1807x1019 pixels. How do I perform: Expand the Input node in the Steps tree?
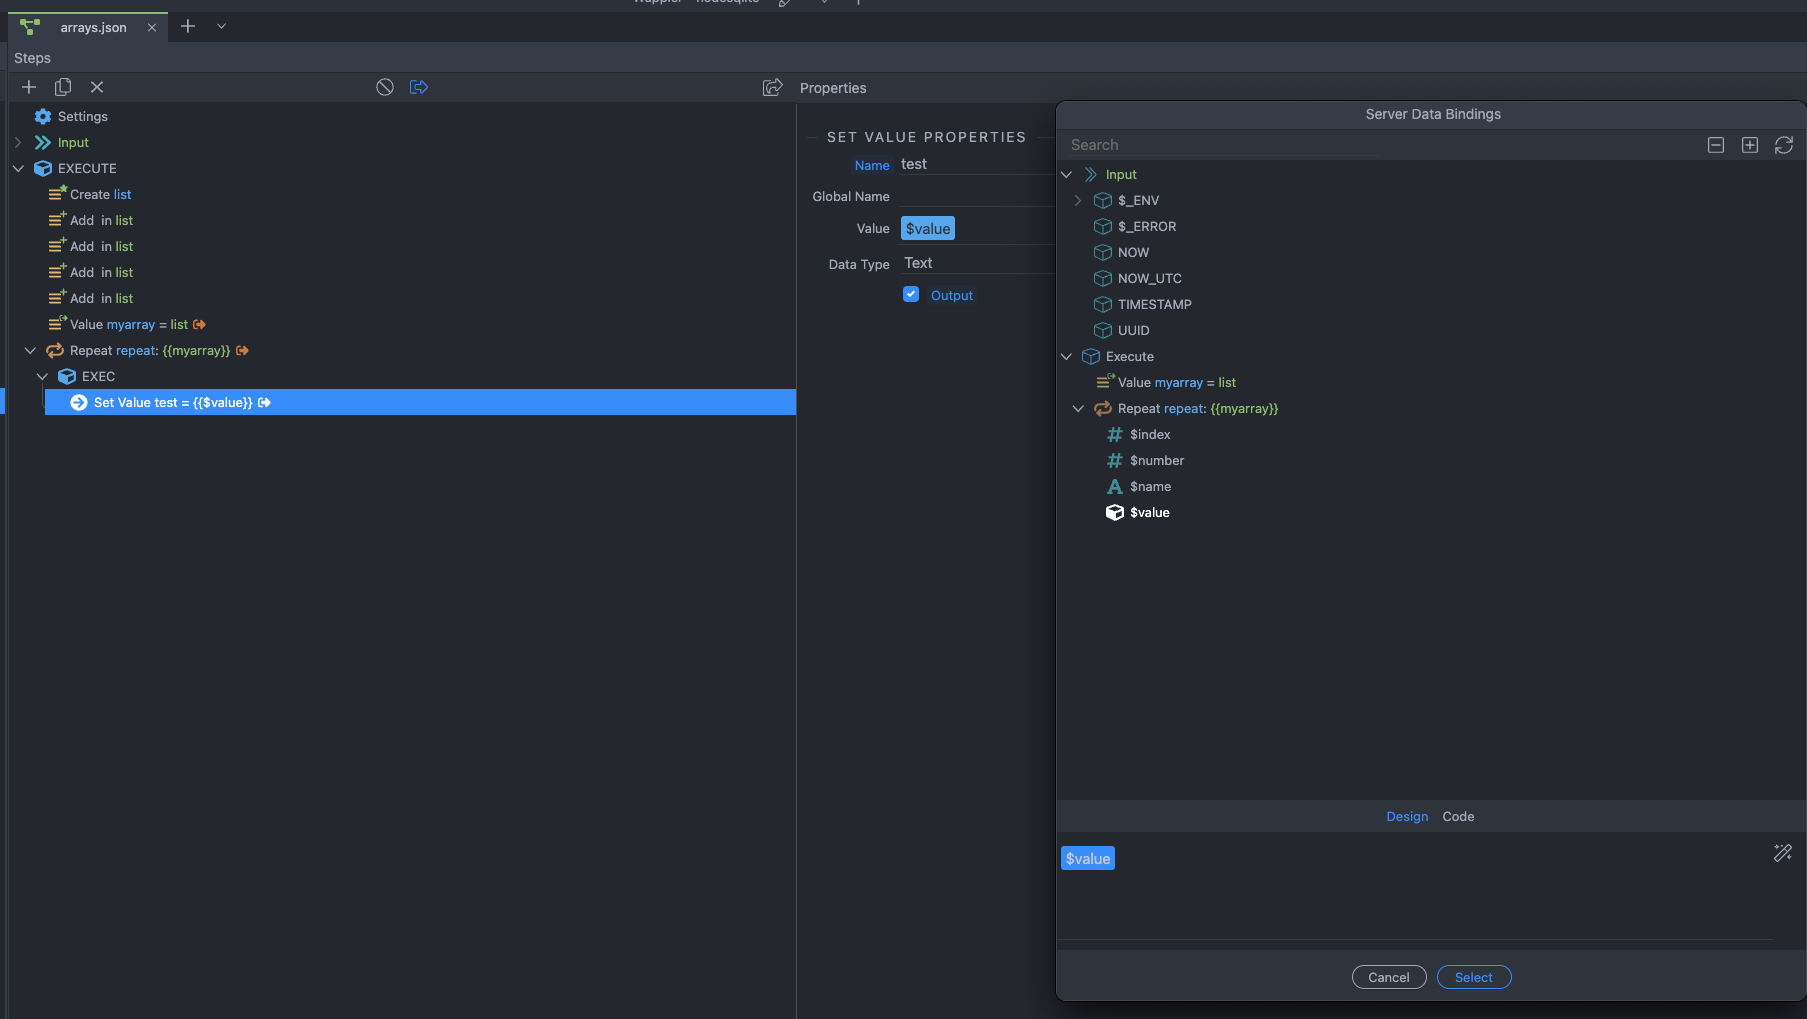pos(17,142)
